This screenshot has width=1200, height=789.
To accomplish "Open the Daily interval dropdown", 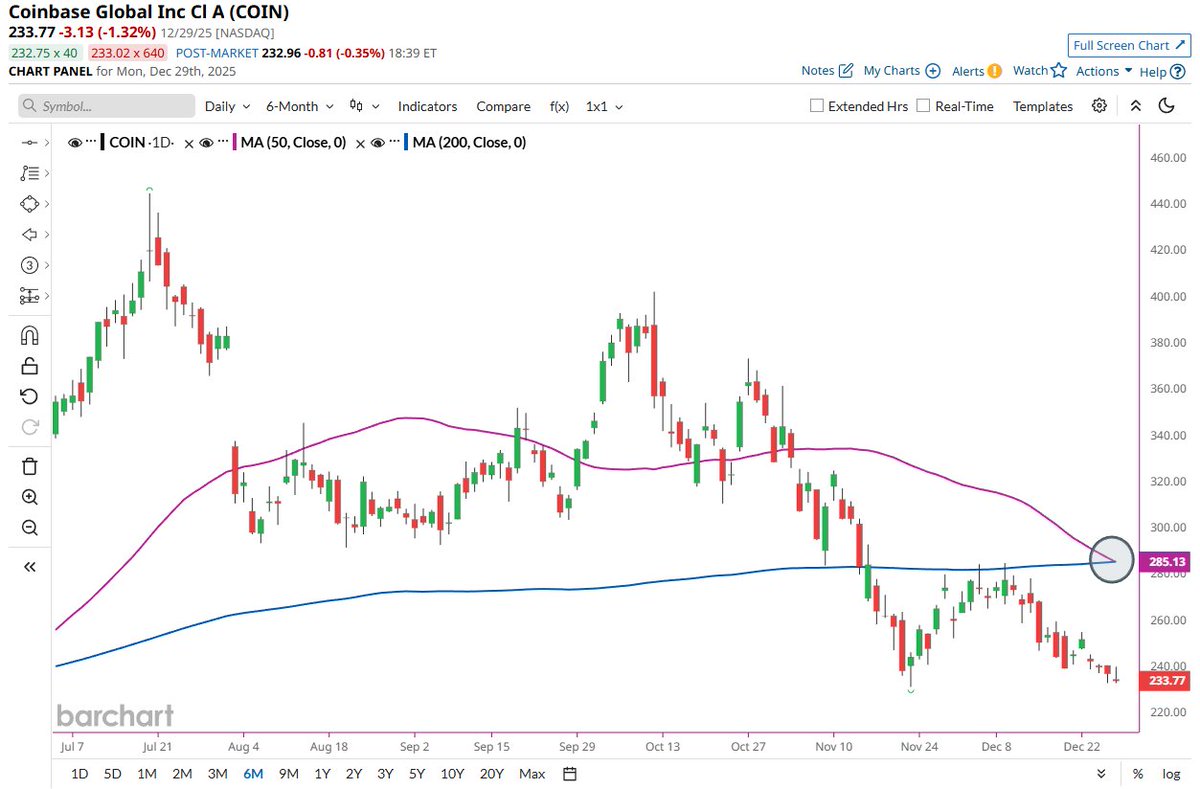I will (x=227, y=106).
